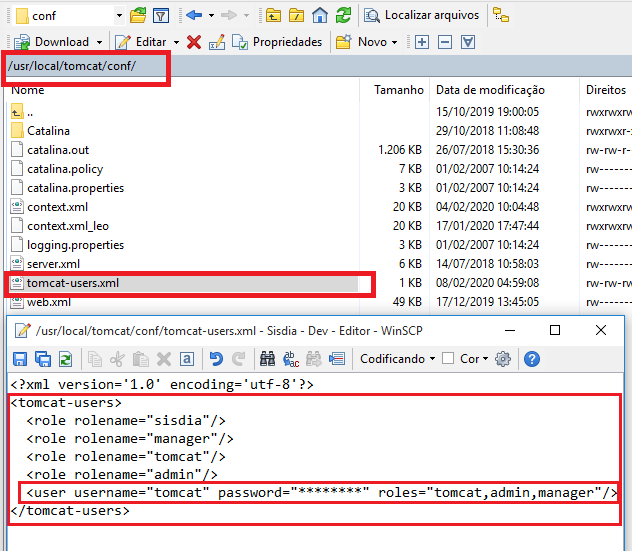632x551 pixels.
Task: Click the paste icon in editor toolbar
Action: (x=141, y=359)
